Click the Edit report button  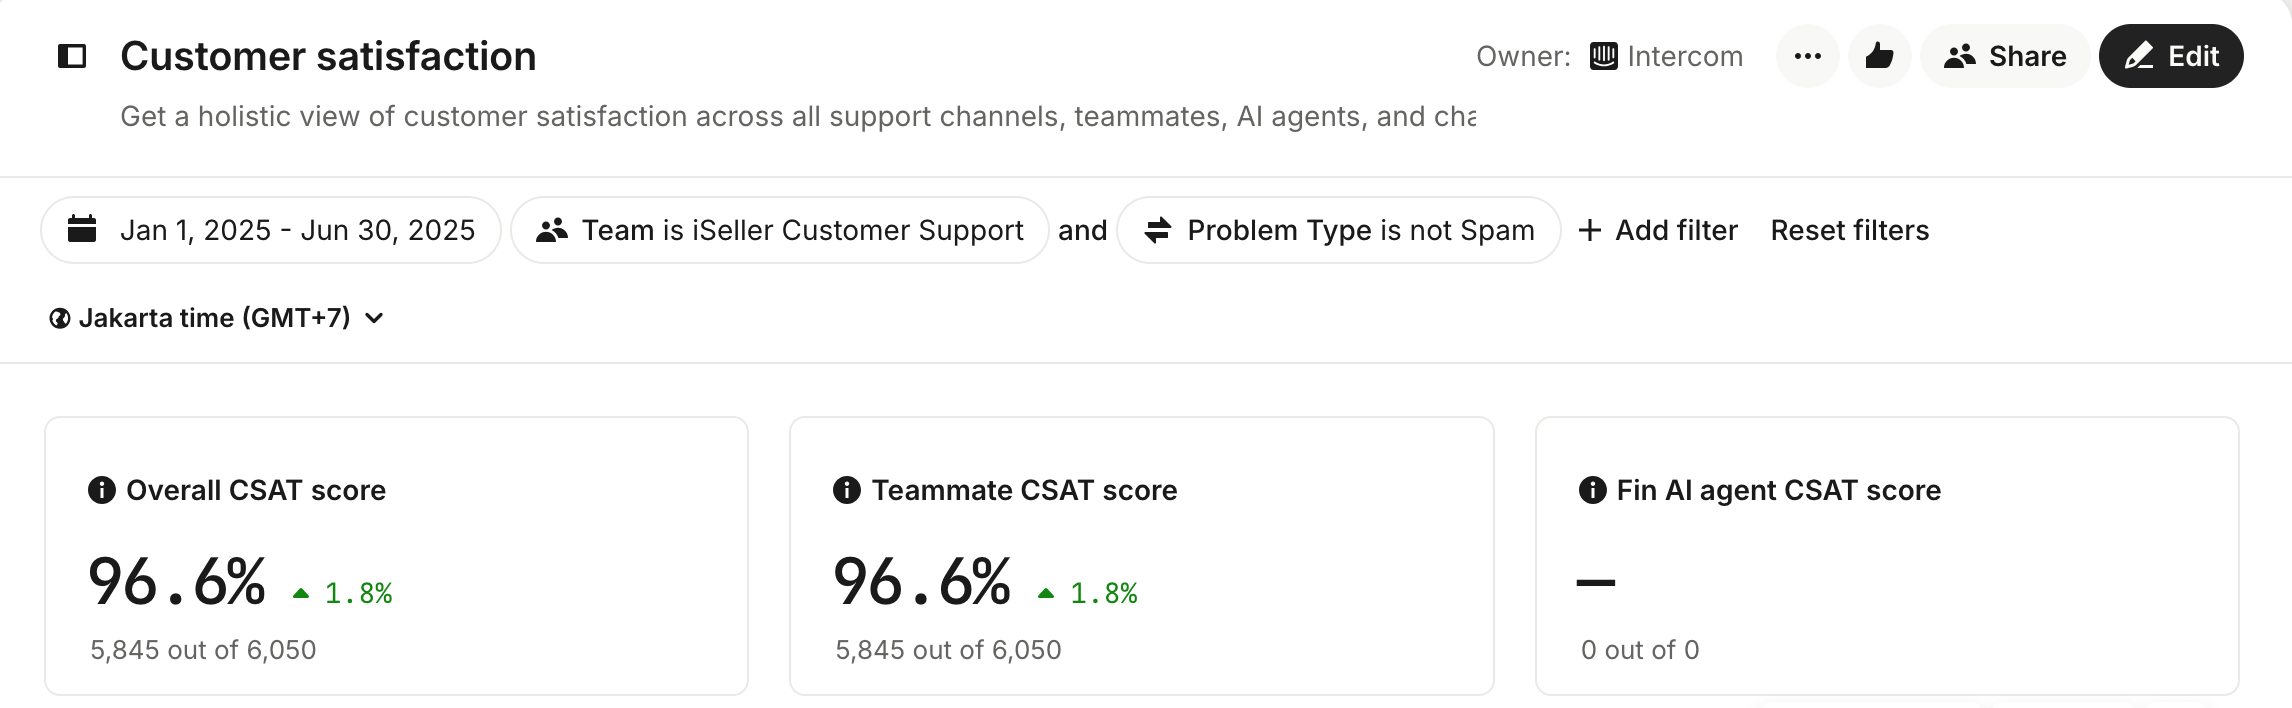pos(2171,56)
